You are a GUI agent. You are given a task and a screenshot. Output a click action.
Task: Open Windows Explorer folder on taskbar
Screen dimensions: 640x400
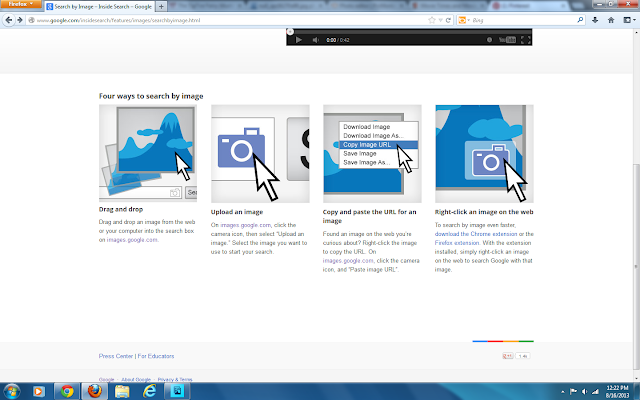122,391
